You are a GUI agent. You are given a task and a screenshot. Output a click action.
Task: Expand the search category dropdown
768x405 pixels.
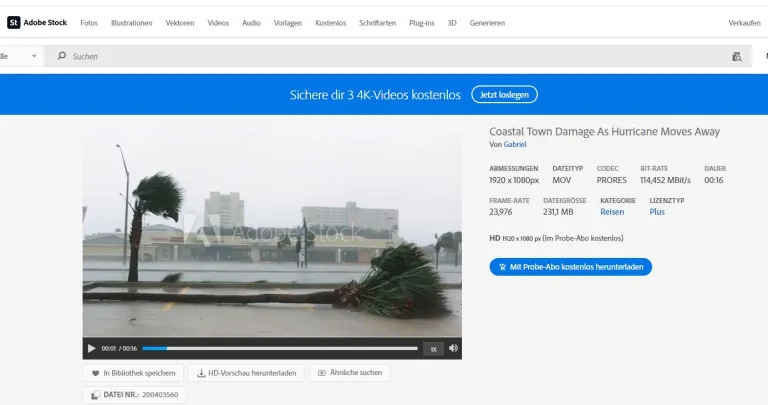point(20,56)
